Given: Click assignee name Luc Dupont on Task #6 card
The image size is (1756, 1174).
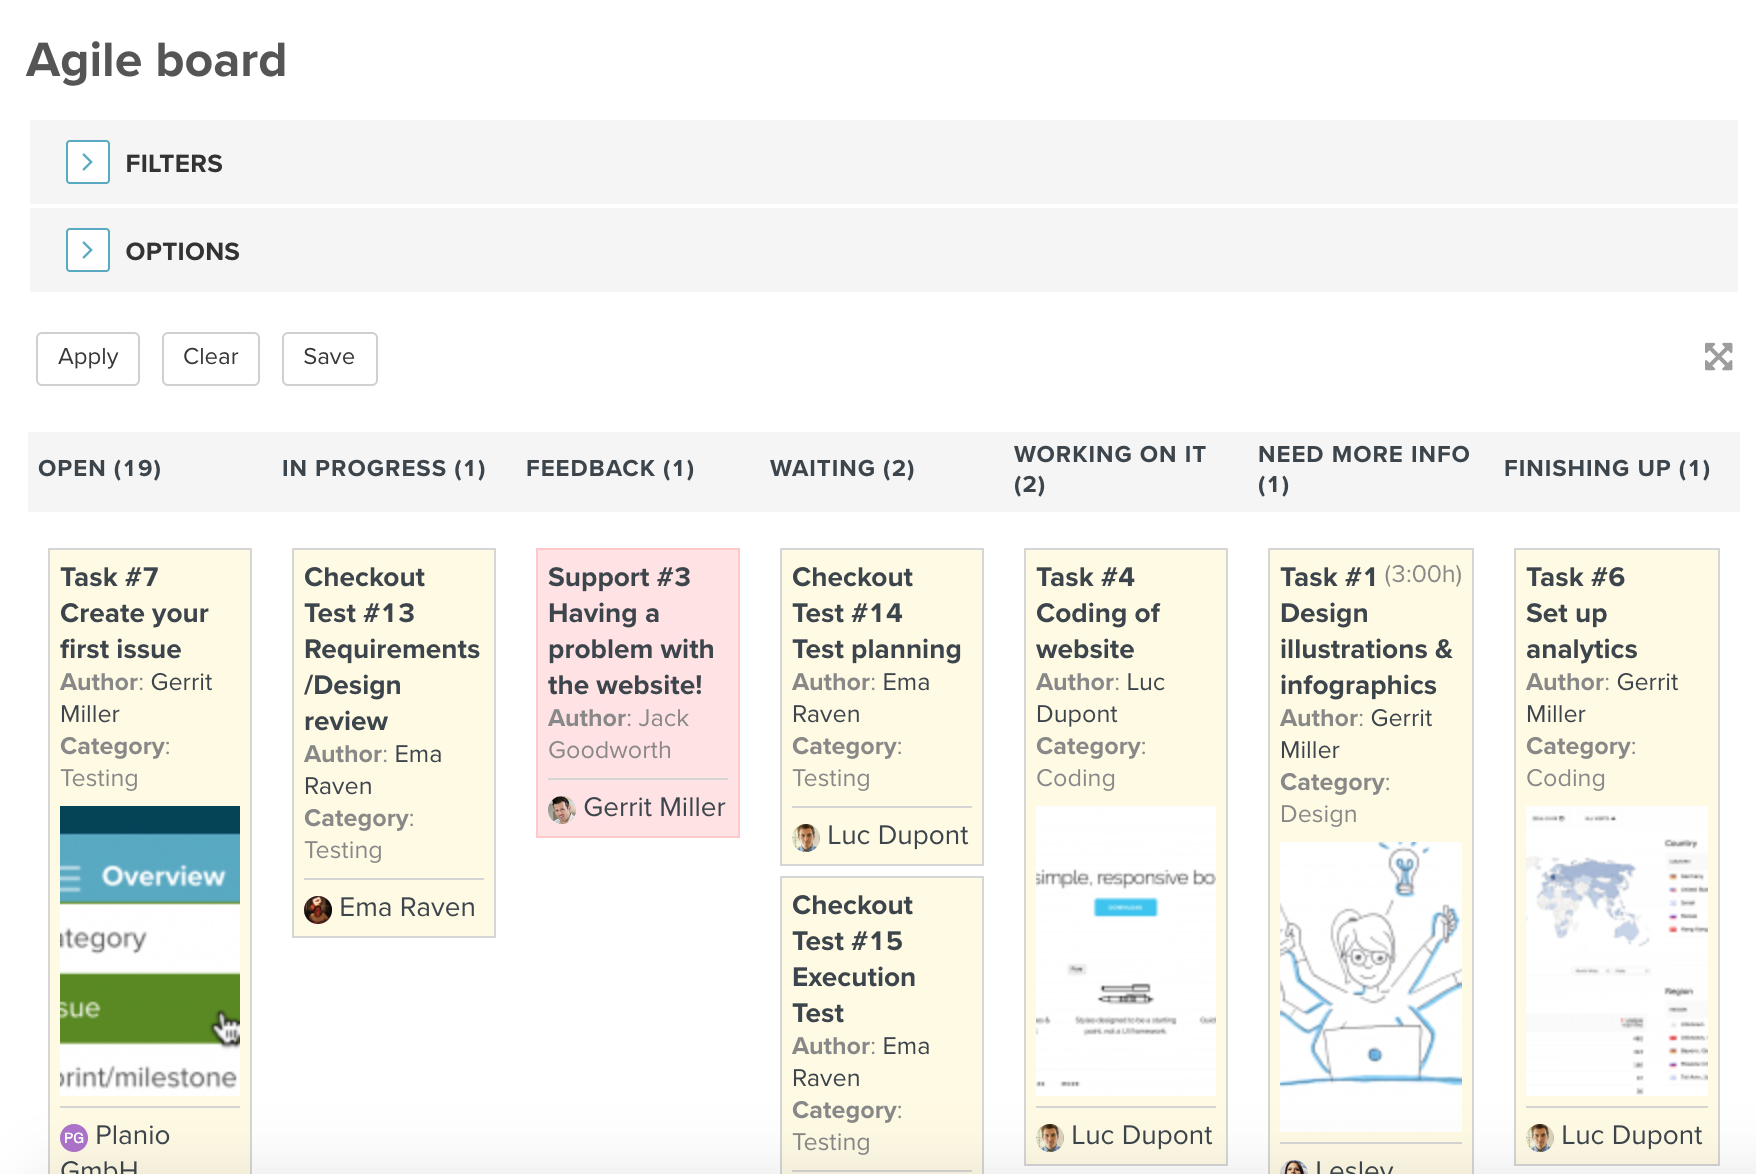Looking at the screenshot, I should (x=1631, y=1135).
